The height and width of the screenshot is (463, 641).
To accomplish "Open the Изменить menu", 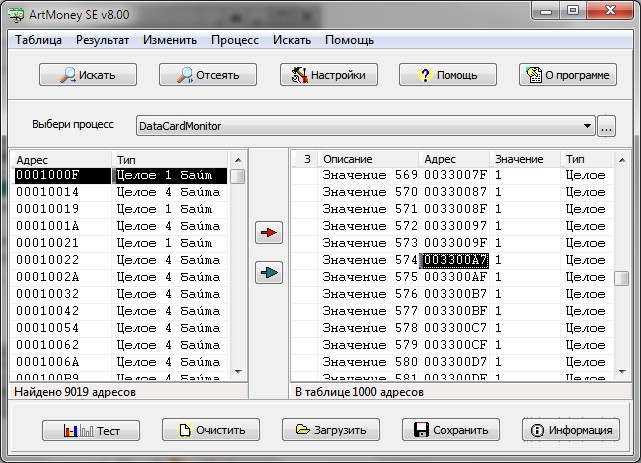I will click(170, 40).
